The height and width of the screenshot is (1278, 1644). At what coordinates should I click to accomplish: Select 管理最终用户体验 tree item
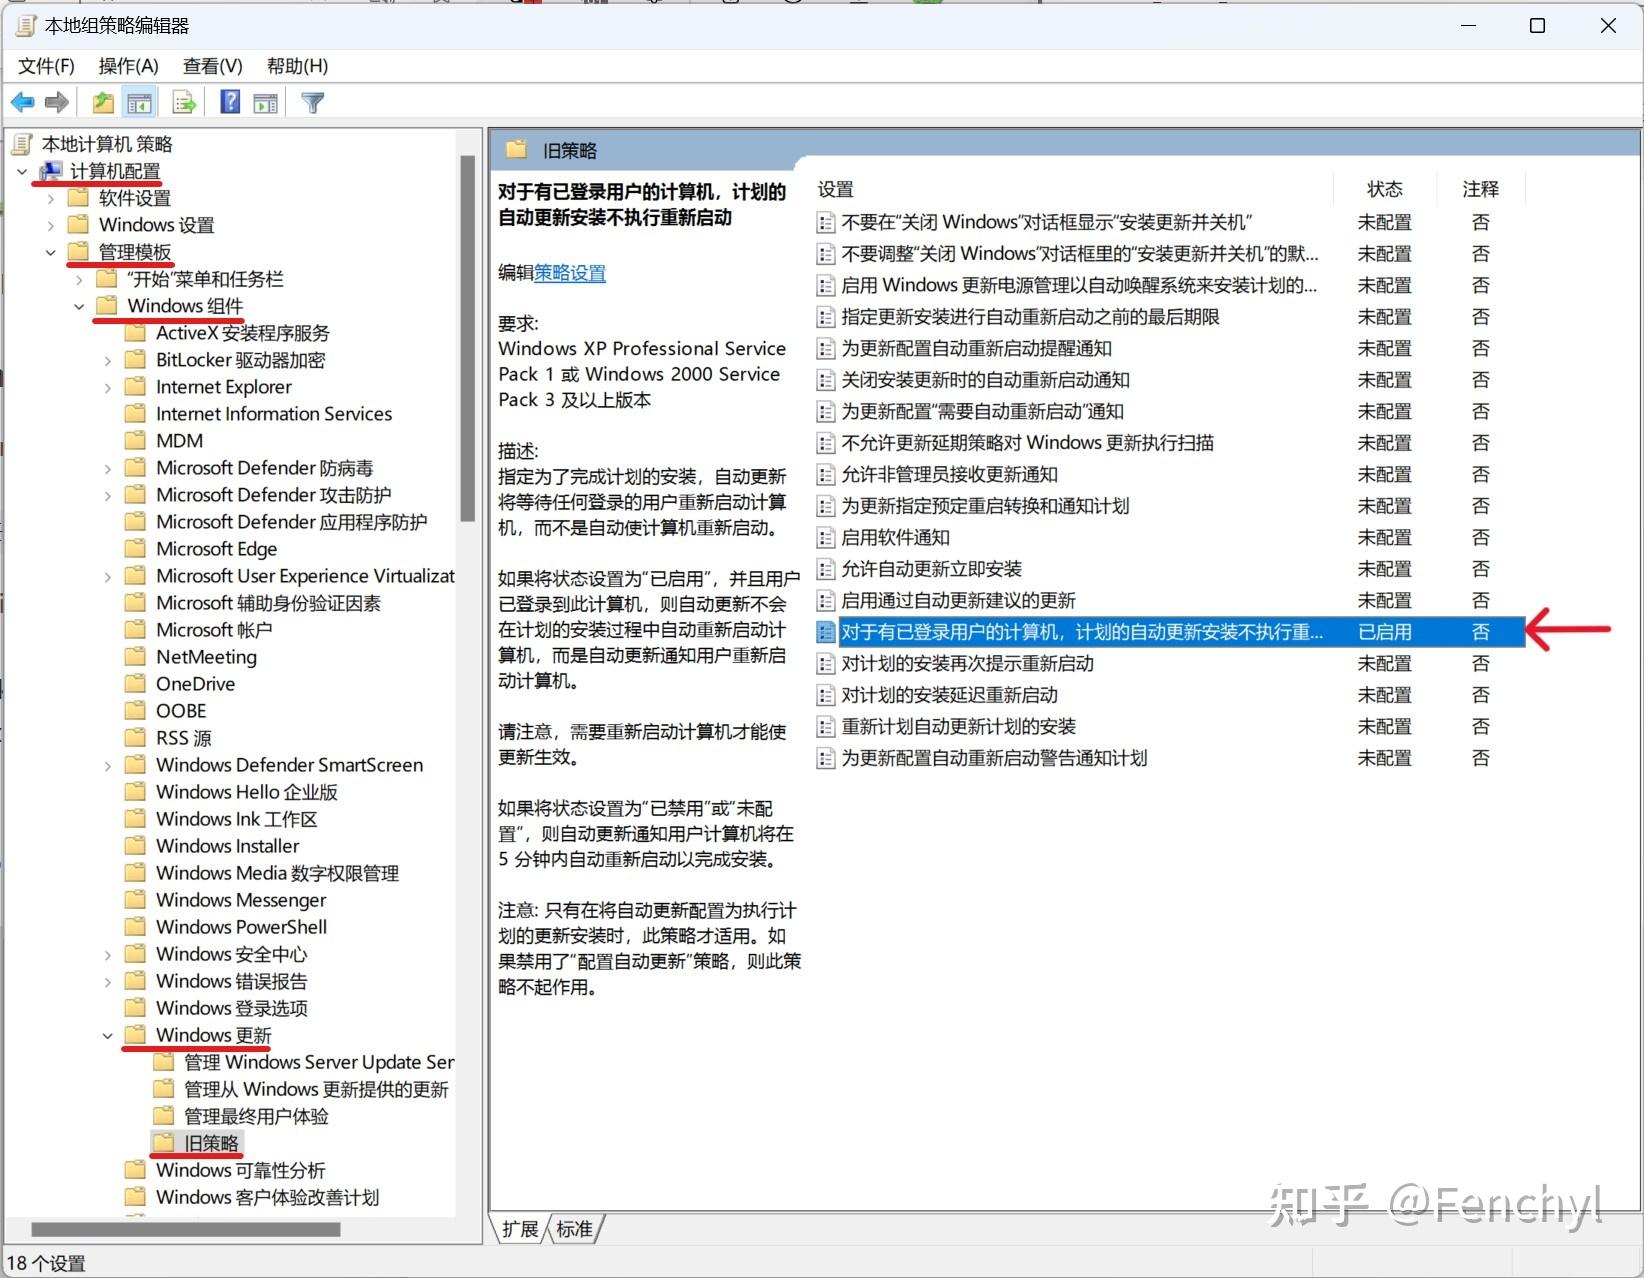coord(256,1116)
